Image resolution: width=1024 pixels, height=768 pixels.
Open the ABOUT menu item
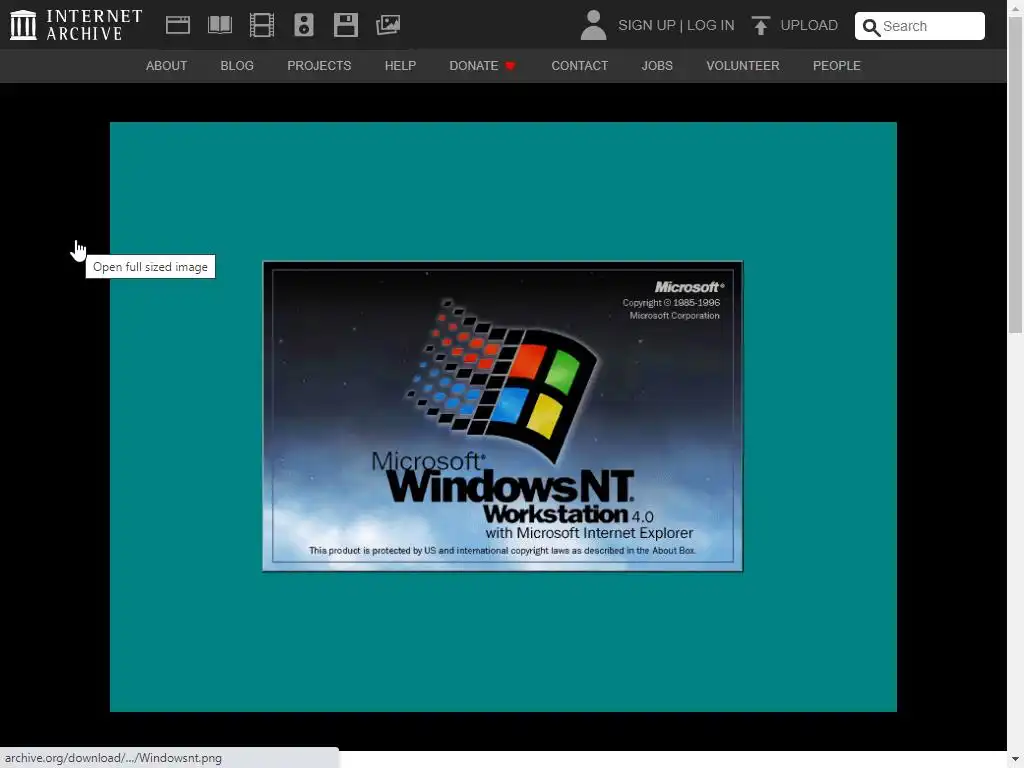(167, 66)
